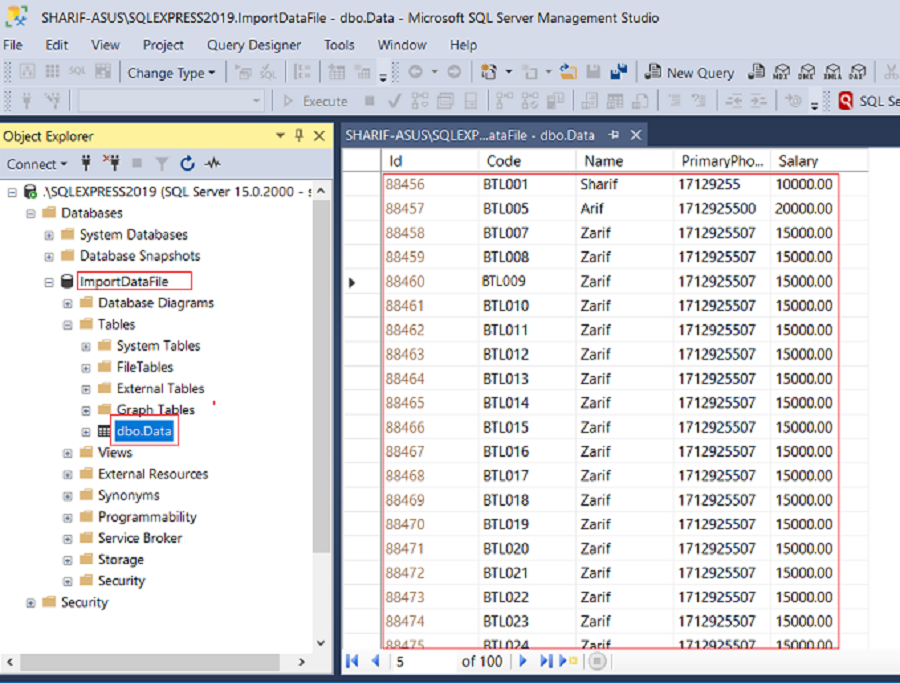
Task: Show the Criteria pane grid icon
Action: tap(52, 72)
